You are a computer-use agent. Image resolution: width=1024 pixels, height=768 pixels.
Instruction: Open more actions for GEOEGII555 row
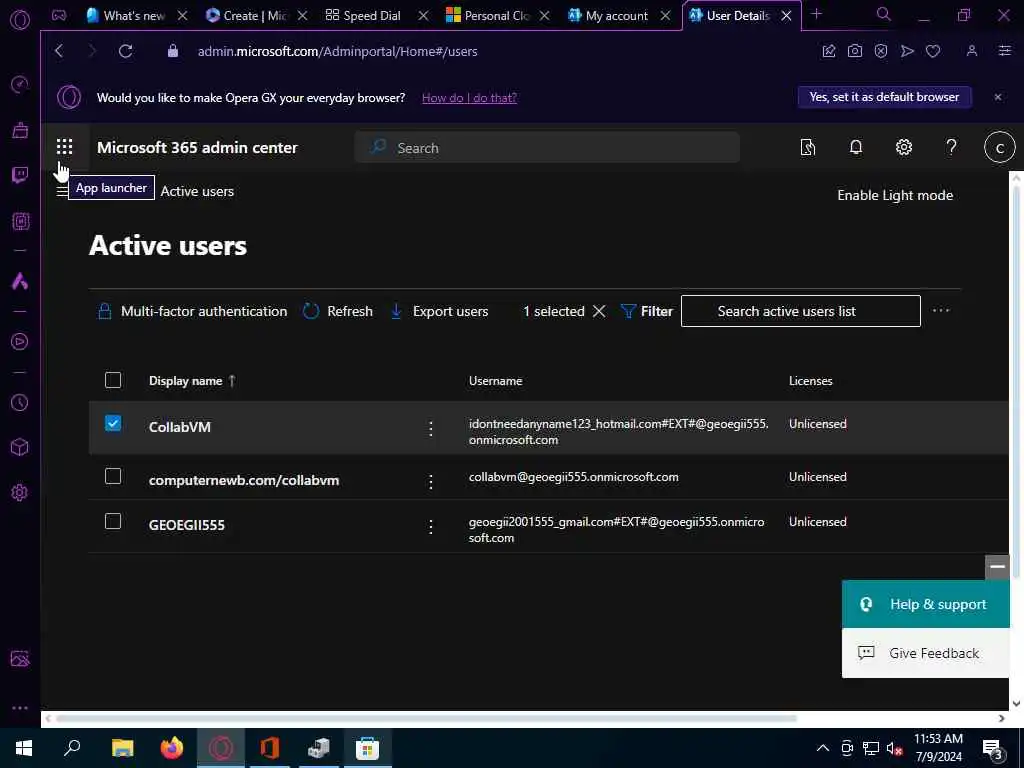(430, 527)
